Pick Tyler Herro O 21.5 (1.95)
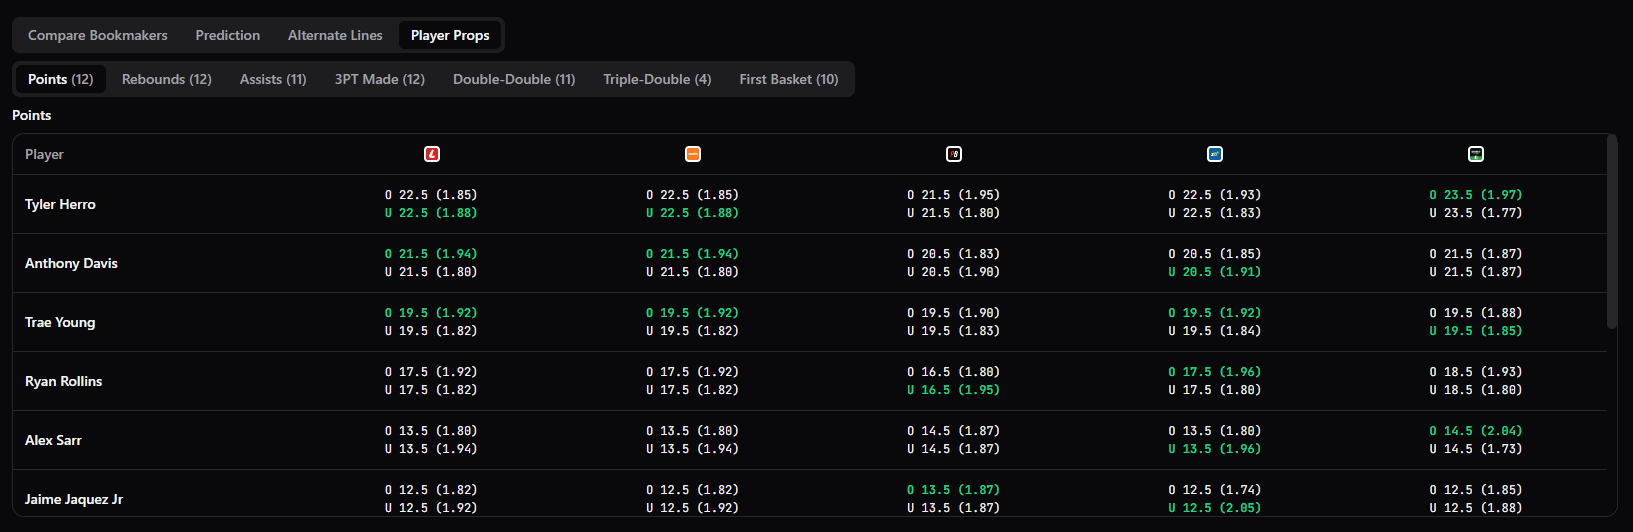Viewport: 1633px width, 532px height. pos(954,195)
